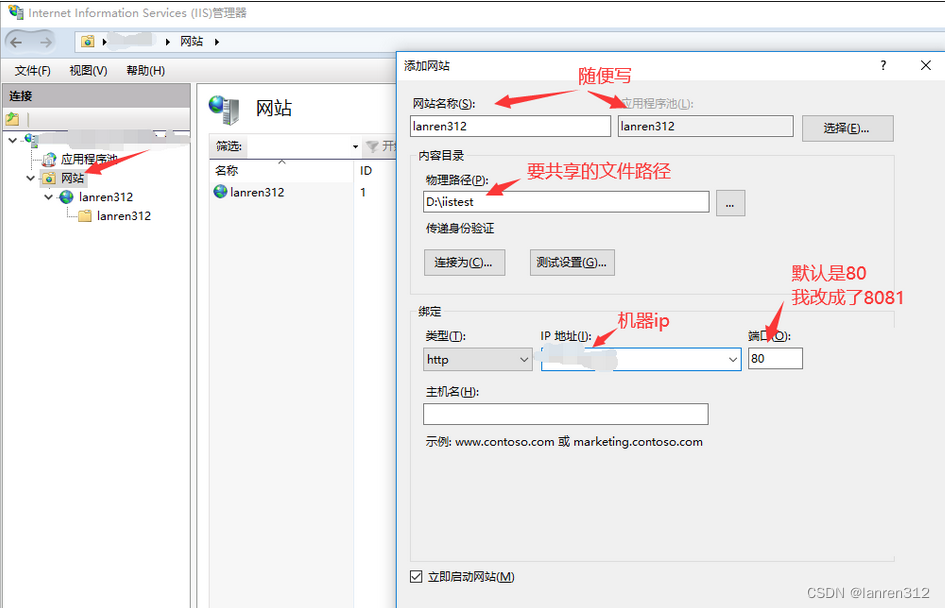Click the 筛选 filter text field

[297, 146]
